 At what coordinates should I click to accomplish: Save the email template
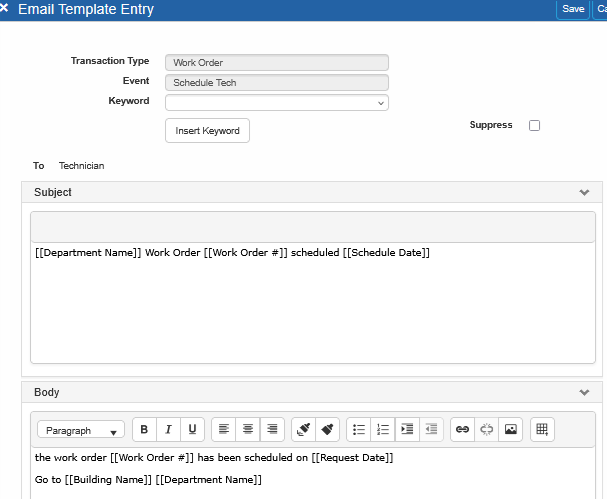pyautogui.click(x=573, y=9)
